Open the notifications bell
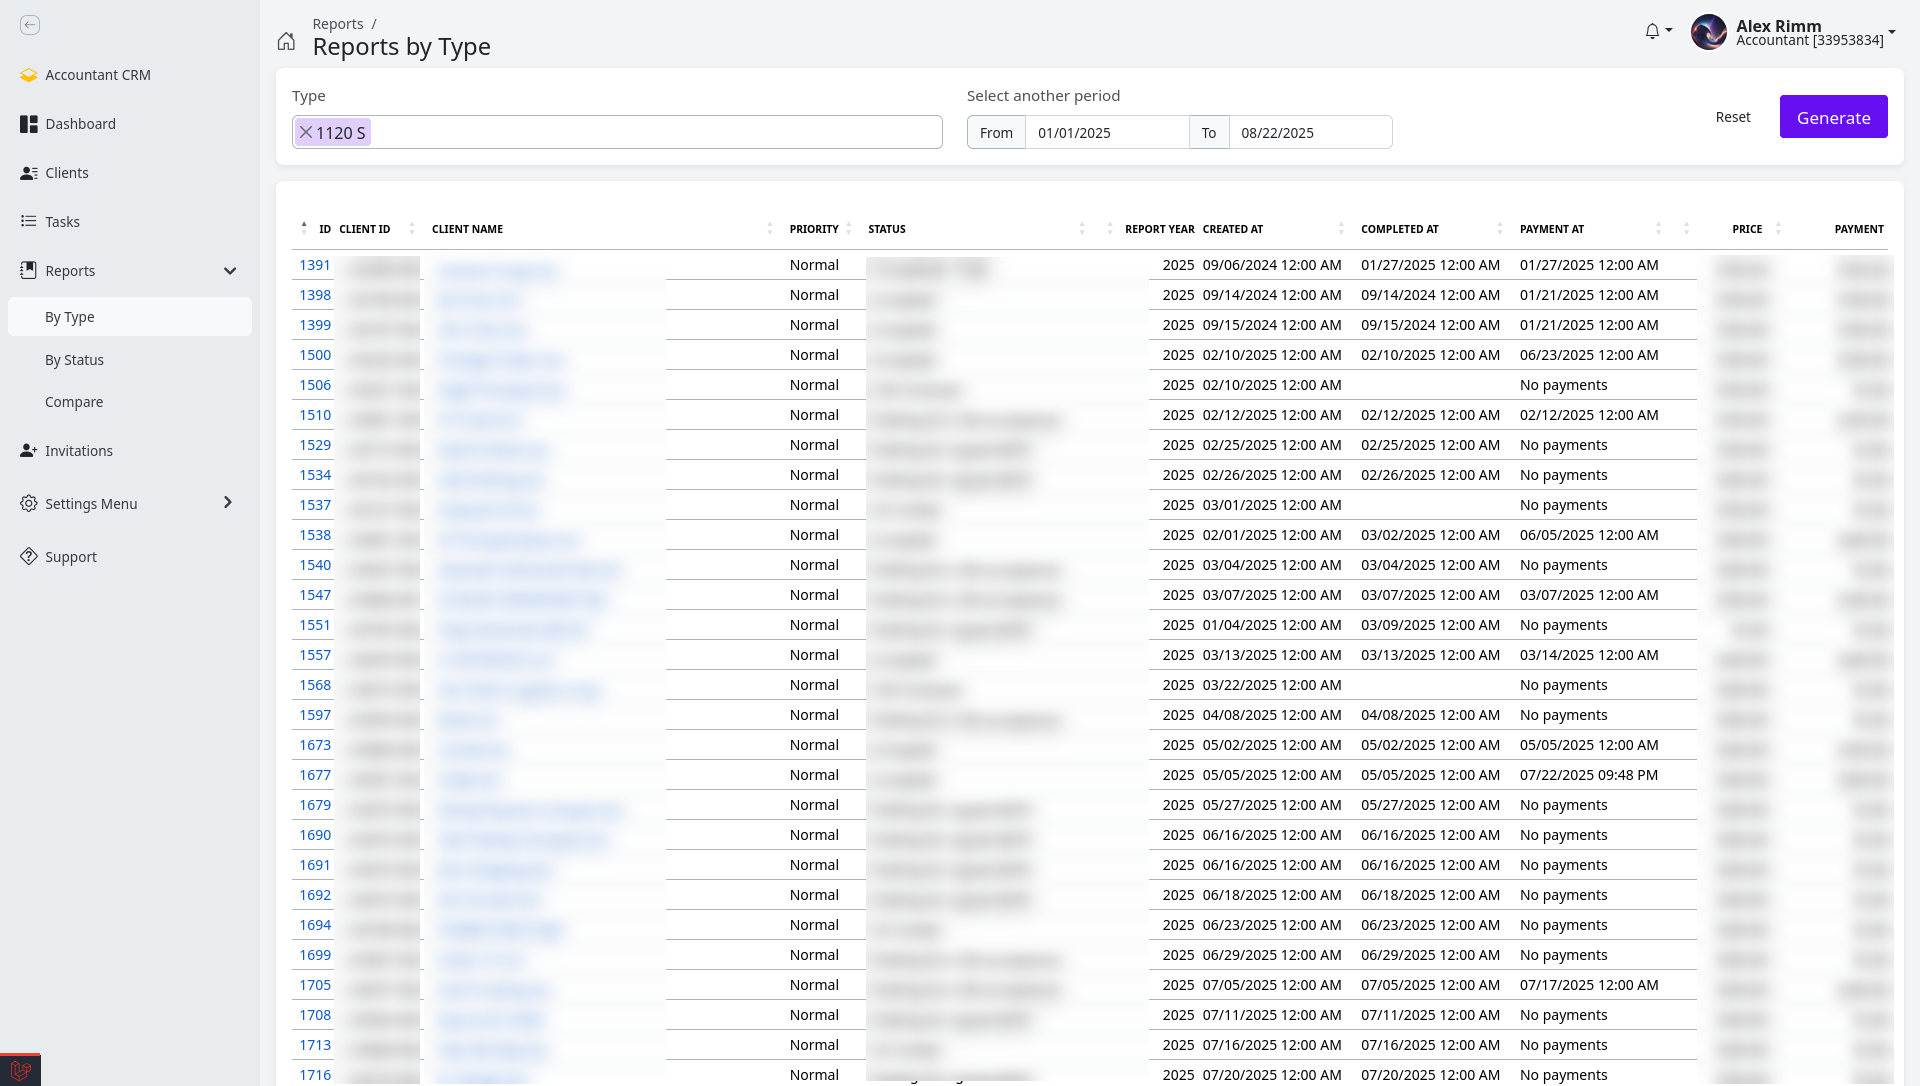Screen dimensions: 1920x1086 [x=1652, y=32]
